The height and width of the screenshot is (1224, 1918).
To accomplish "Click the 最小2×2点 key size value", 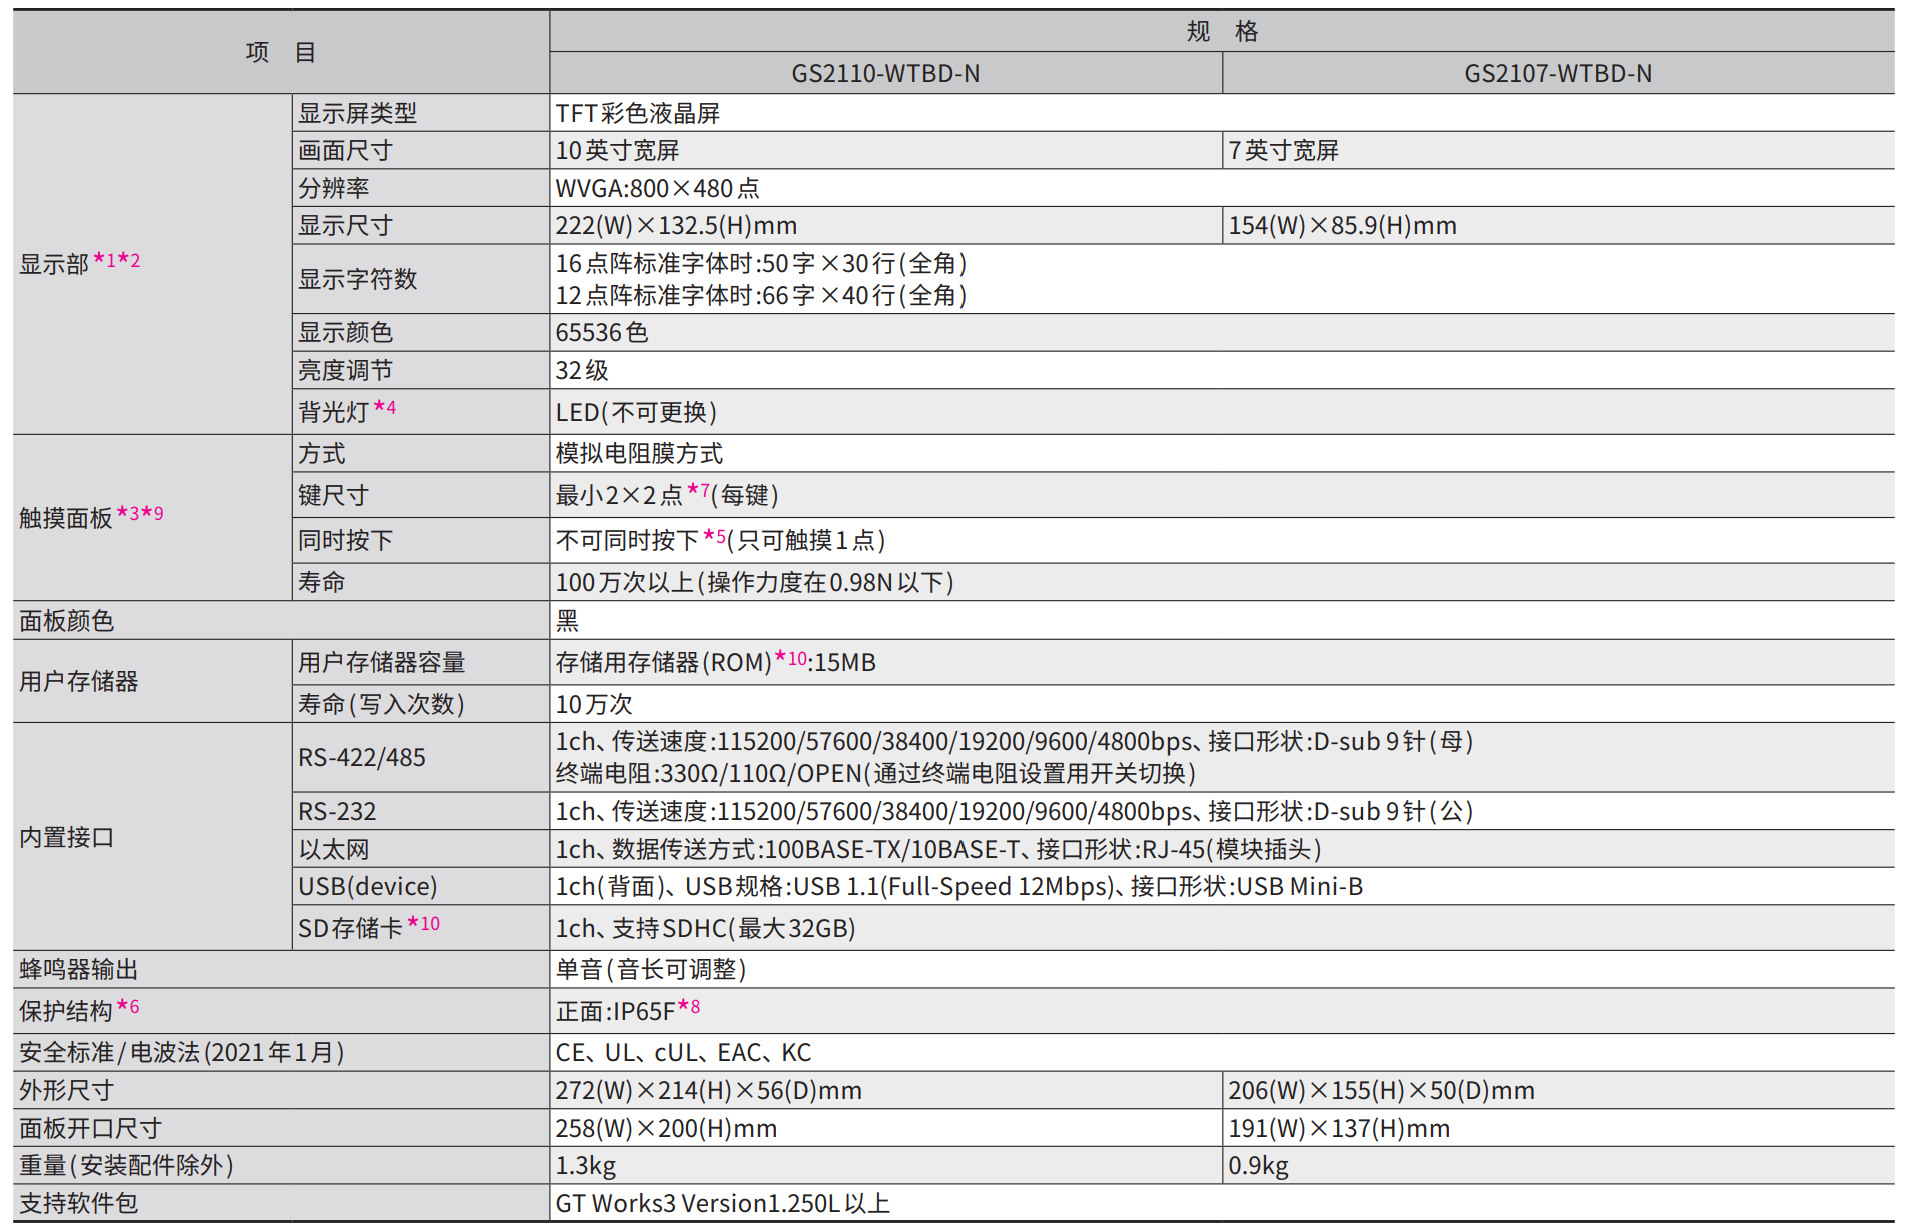I will [666, 495].
